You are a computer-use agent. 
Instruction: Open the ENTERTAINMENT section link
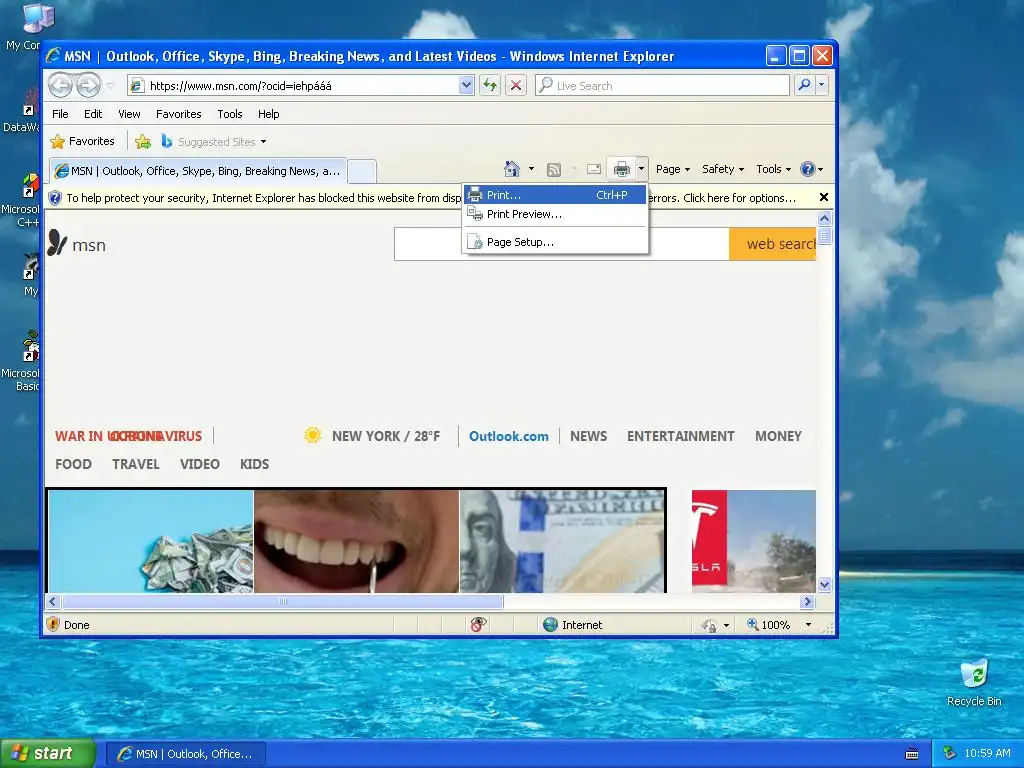point(680,436)
